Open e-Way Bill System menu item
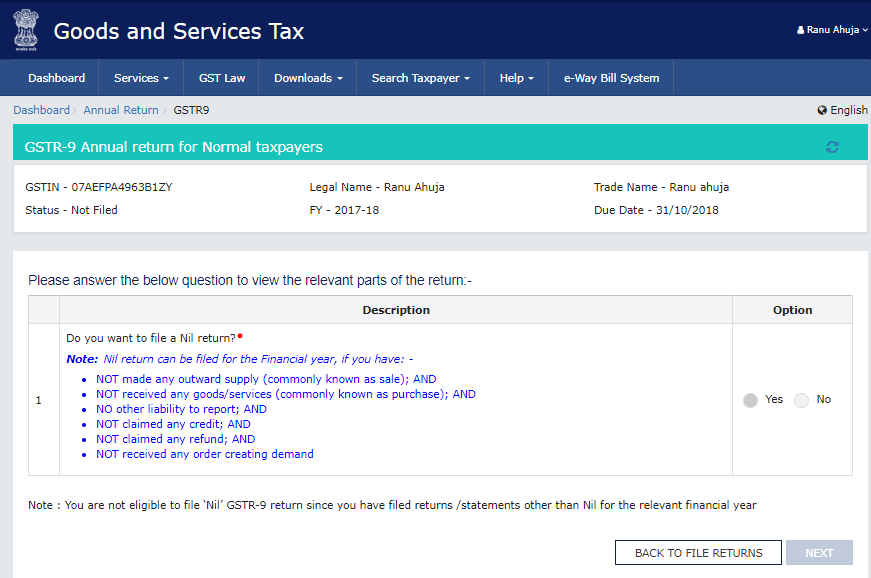The image size is (871, 578). 611,78
